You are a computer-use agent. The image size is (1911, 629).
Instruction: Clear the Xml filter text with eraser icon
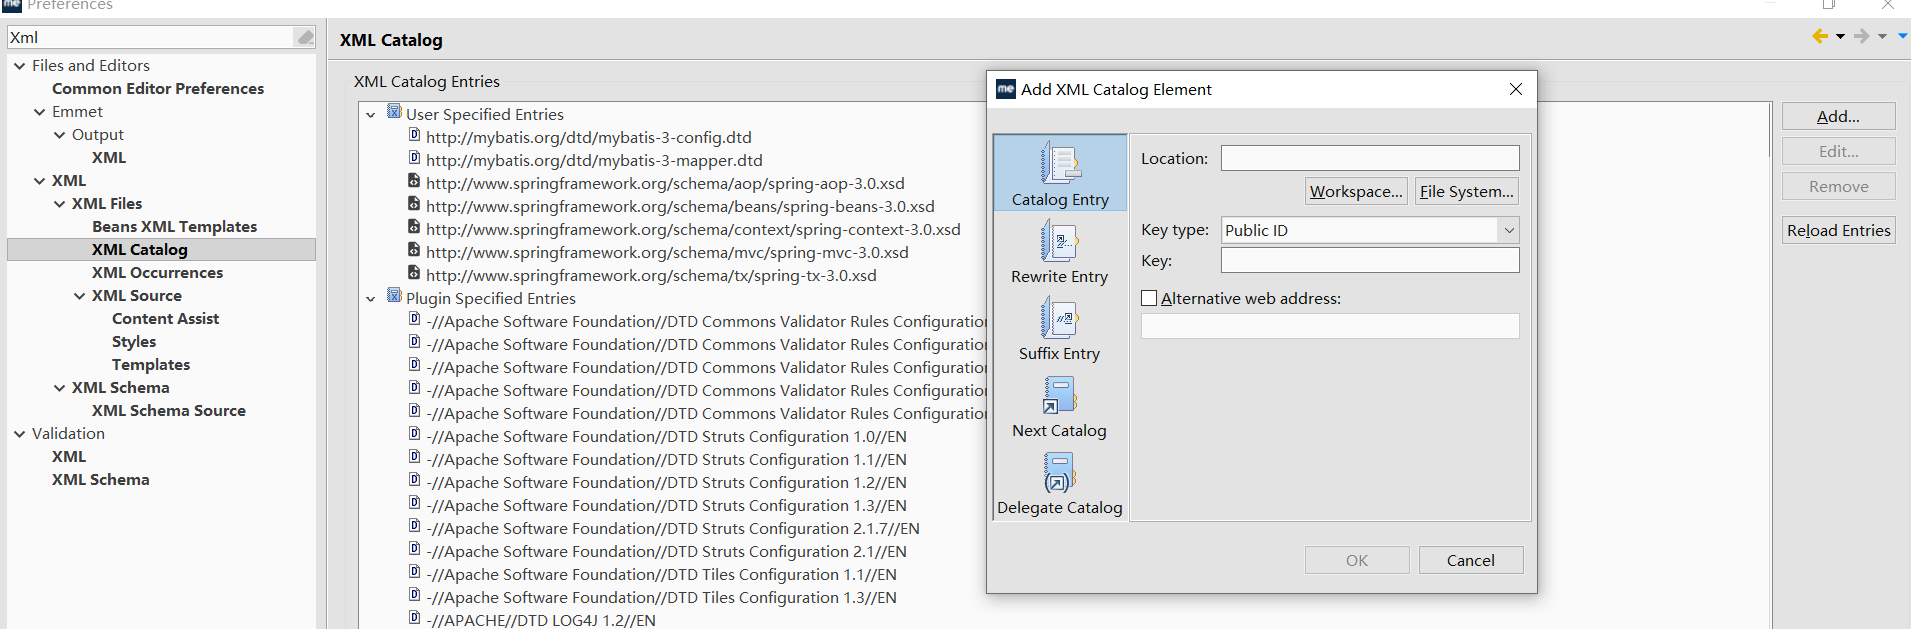pyautogui.click(x=305, y=37)
